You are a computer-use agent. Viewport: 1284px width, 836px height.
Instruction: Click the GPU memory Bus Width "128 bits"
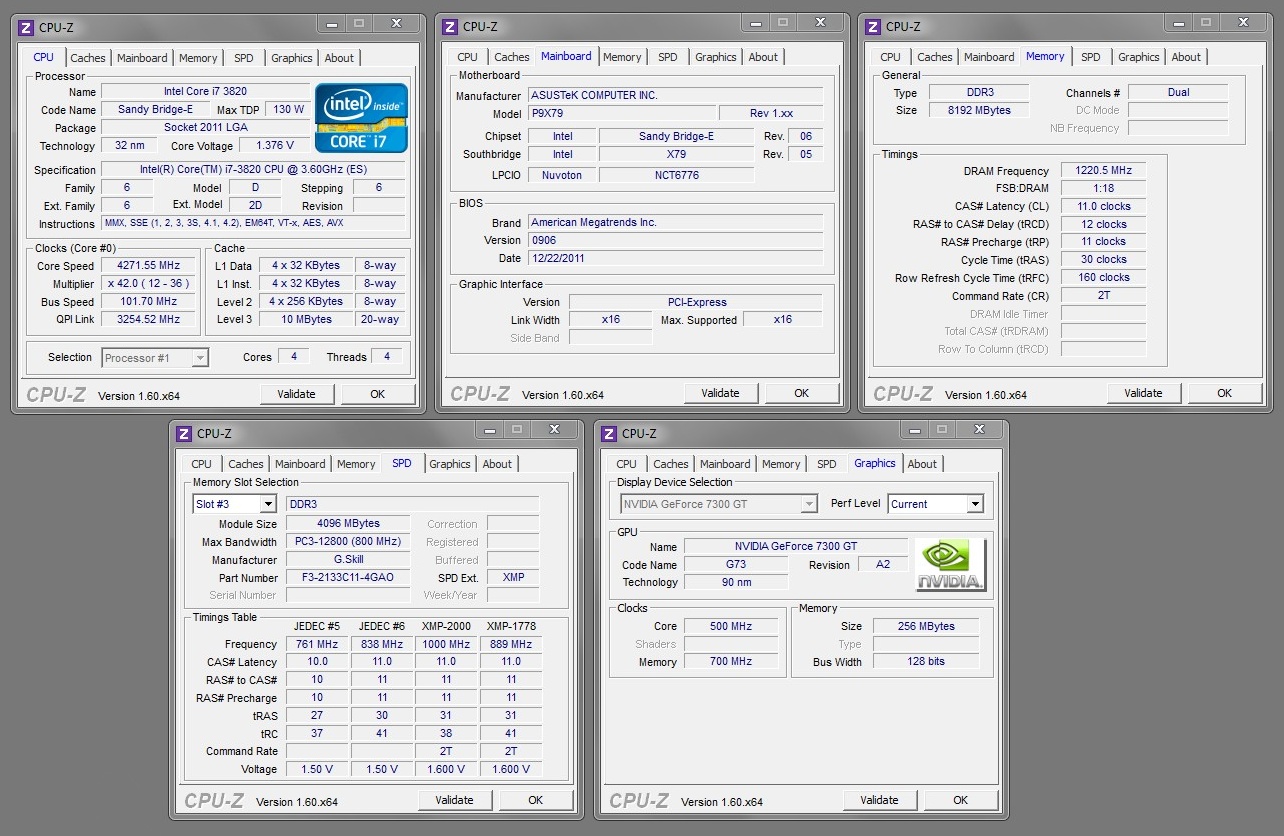click(x=926, y=662)
